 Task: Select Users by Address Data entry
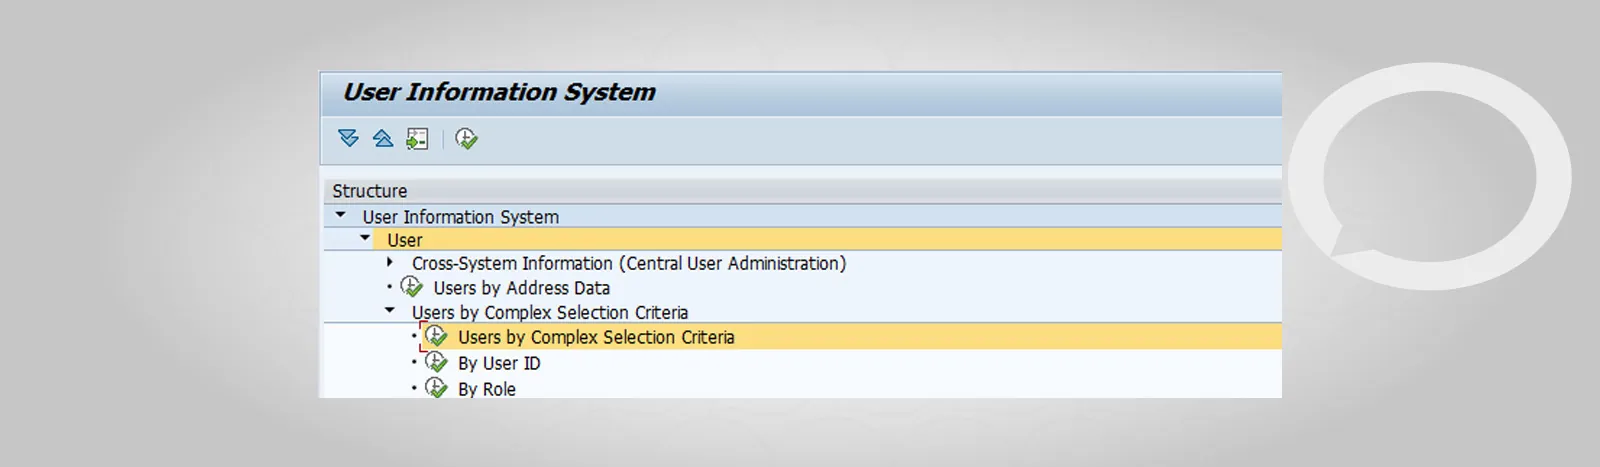521,288
